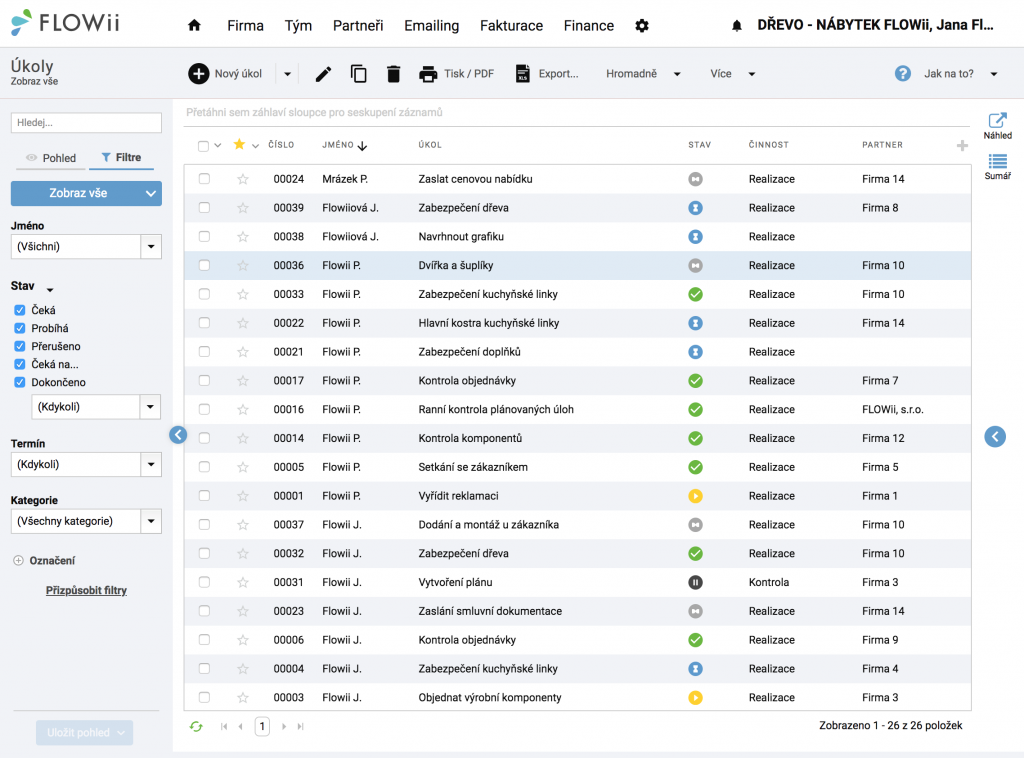The height and width of the screenshot is (758, 1024).
Task: Click status icon of task 00033
Action: tap(696, 294)
